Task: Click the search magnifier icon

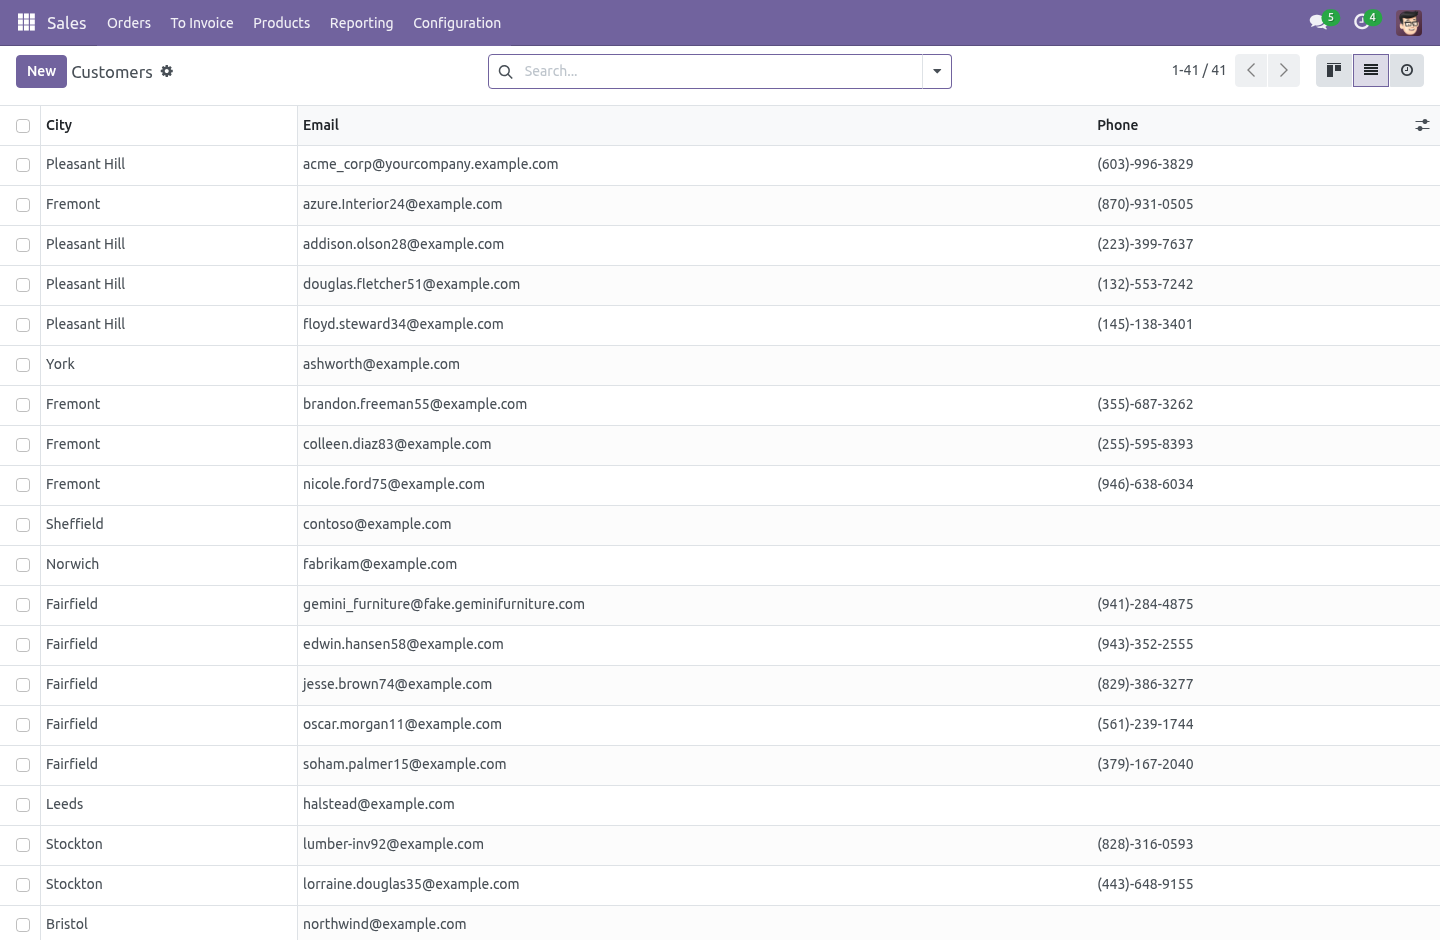Action: pyautogui.click(x=506, y=71)
